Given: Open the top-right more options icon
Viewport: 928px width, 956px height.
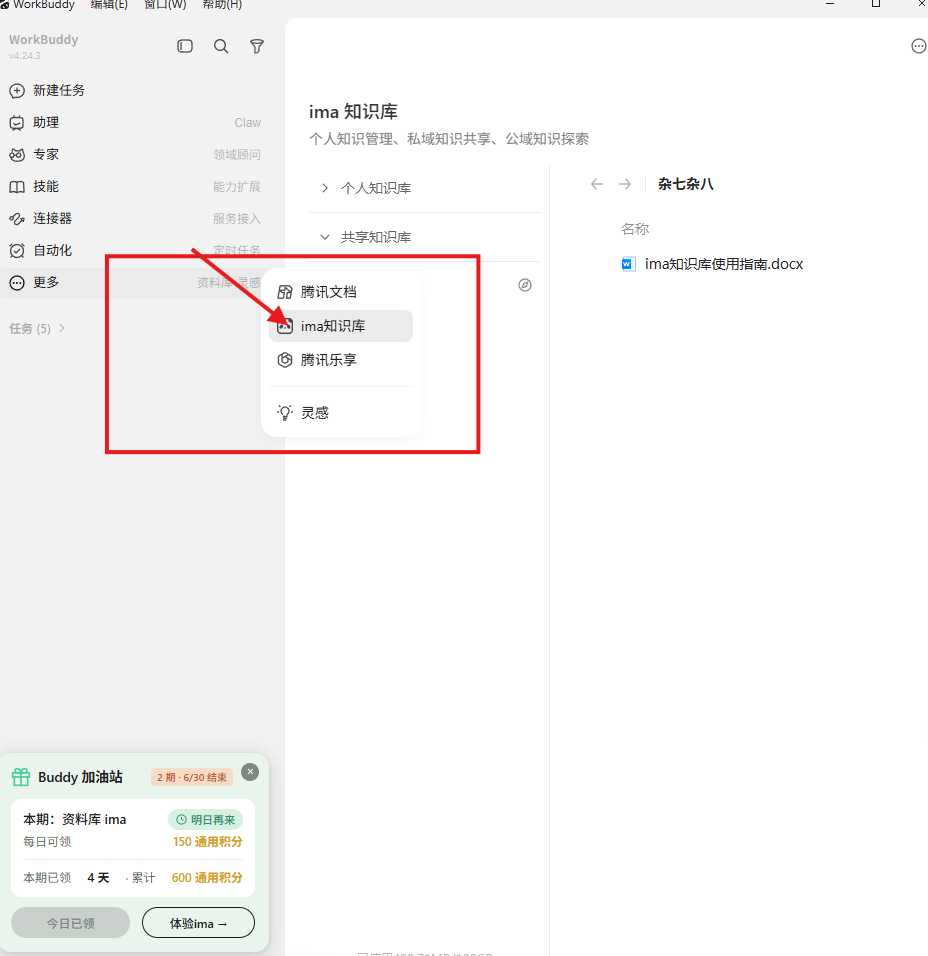Looking at the screenshot, I should coord(918,46).
